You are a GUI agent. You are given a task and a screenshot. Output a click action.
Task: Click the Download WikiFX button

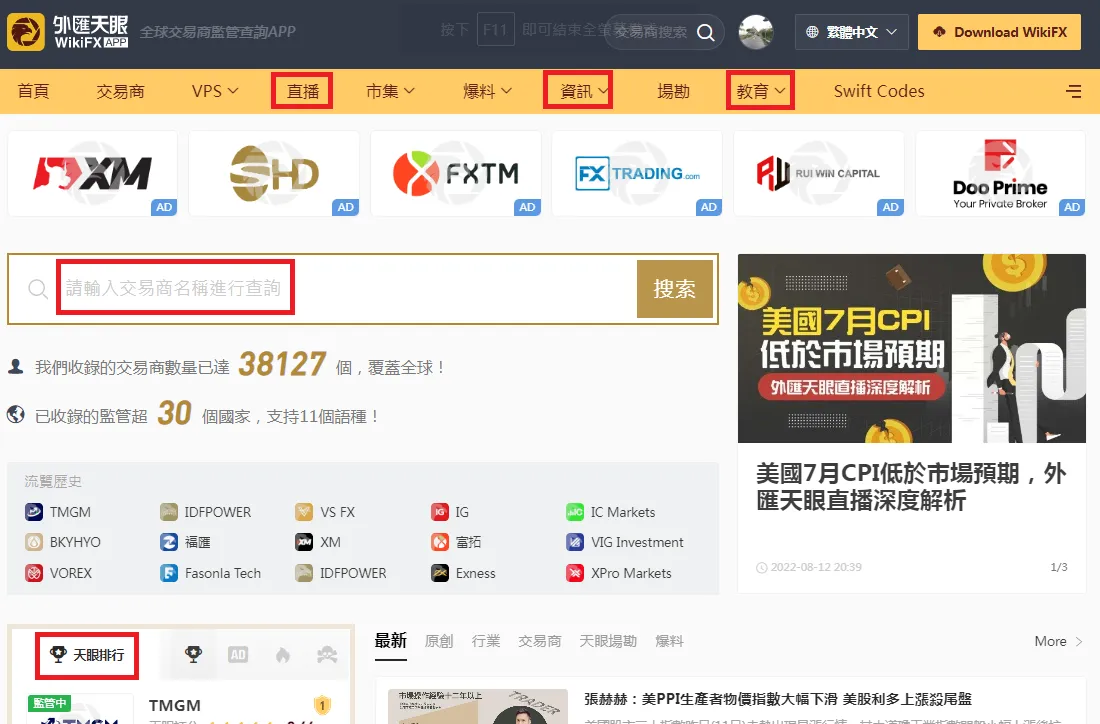(x=1000, y=32)
